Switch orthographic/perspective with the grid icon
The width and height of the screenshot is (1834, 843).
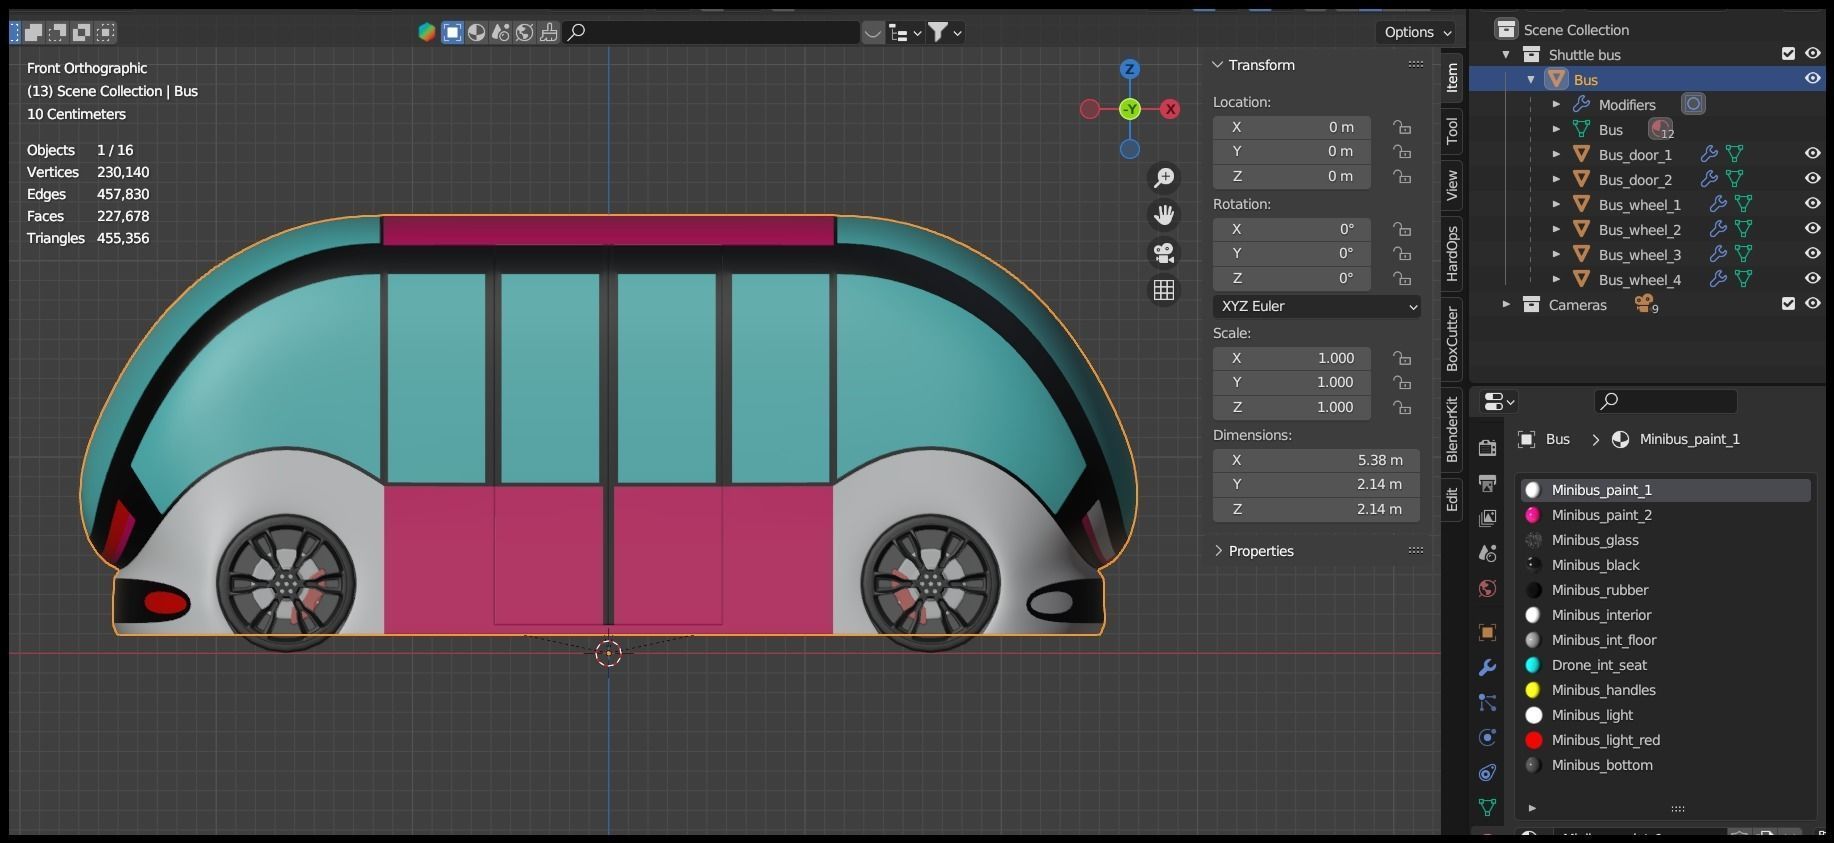pyautogui.click(x=1164, y=290)
